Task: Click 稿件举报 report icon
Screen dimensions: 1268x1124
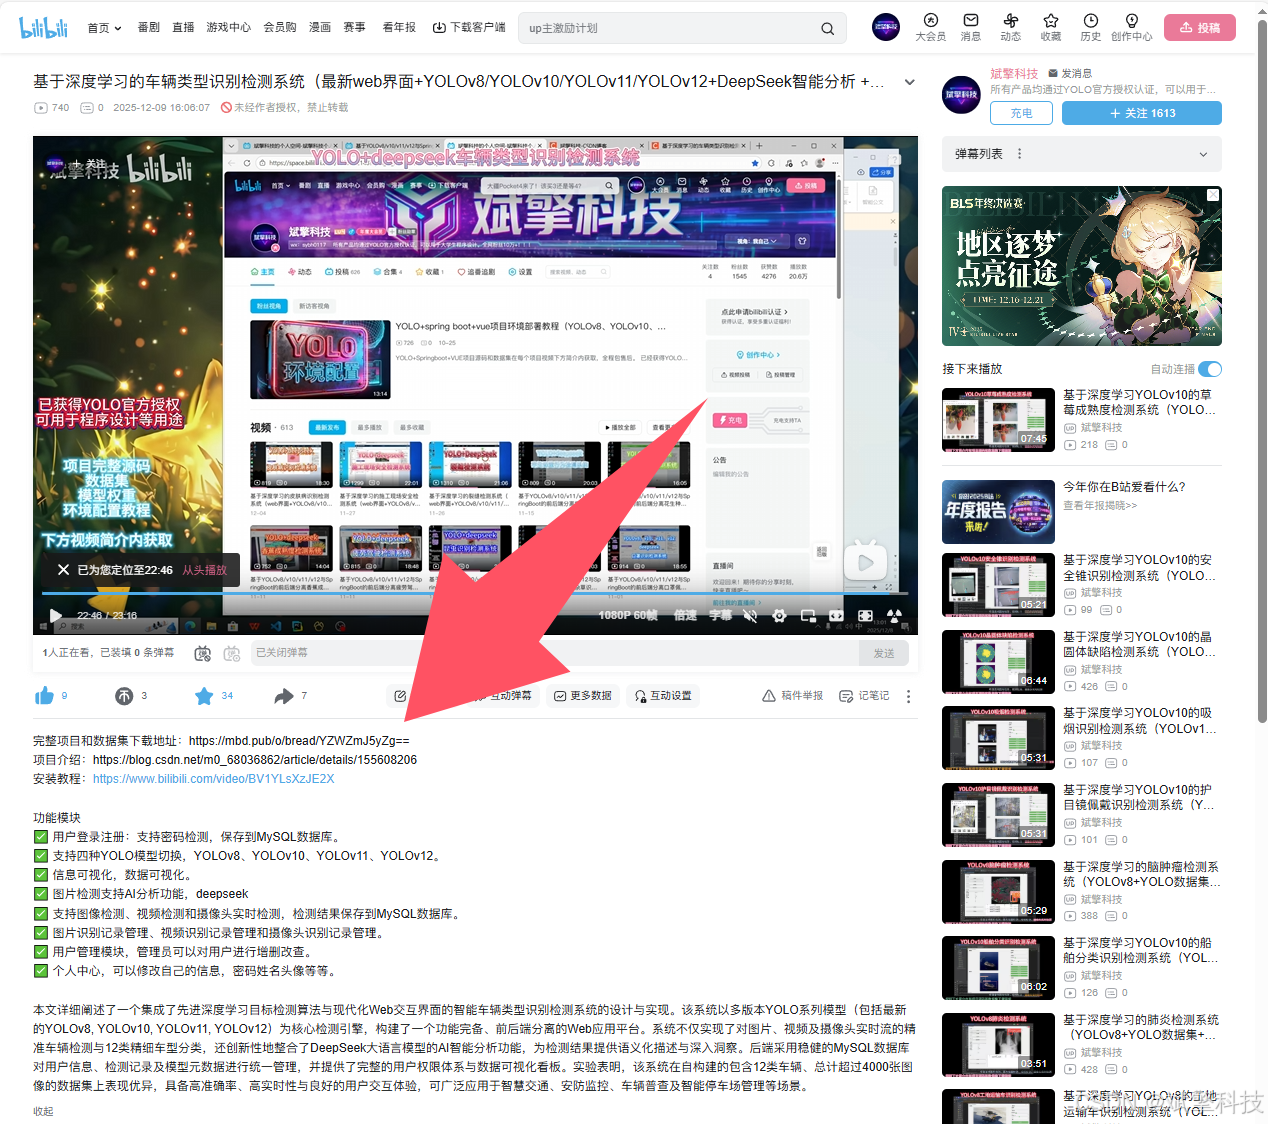Action: (x=792, y=696)
